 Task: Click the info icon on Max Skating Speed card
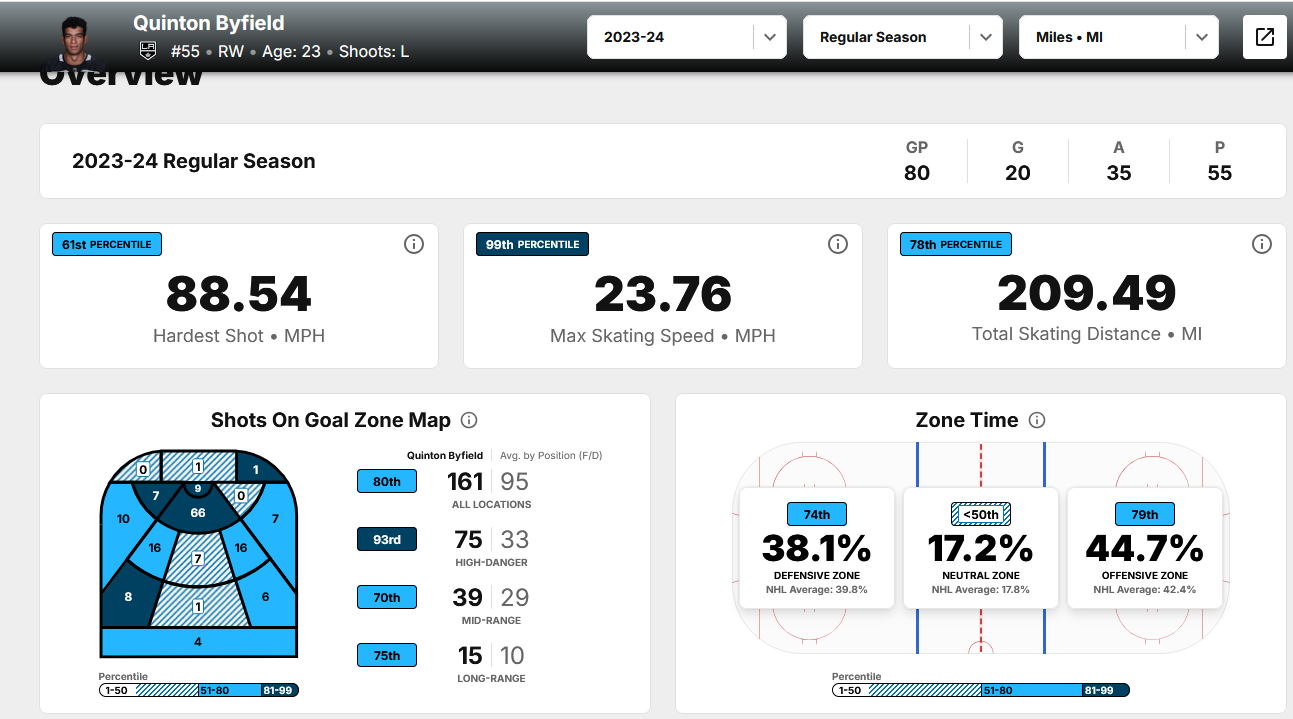[x=838, y=244]
